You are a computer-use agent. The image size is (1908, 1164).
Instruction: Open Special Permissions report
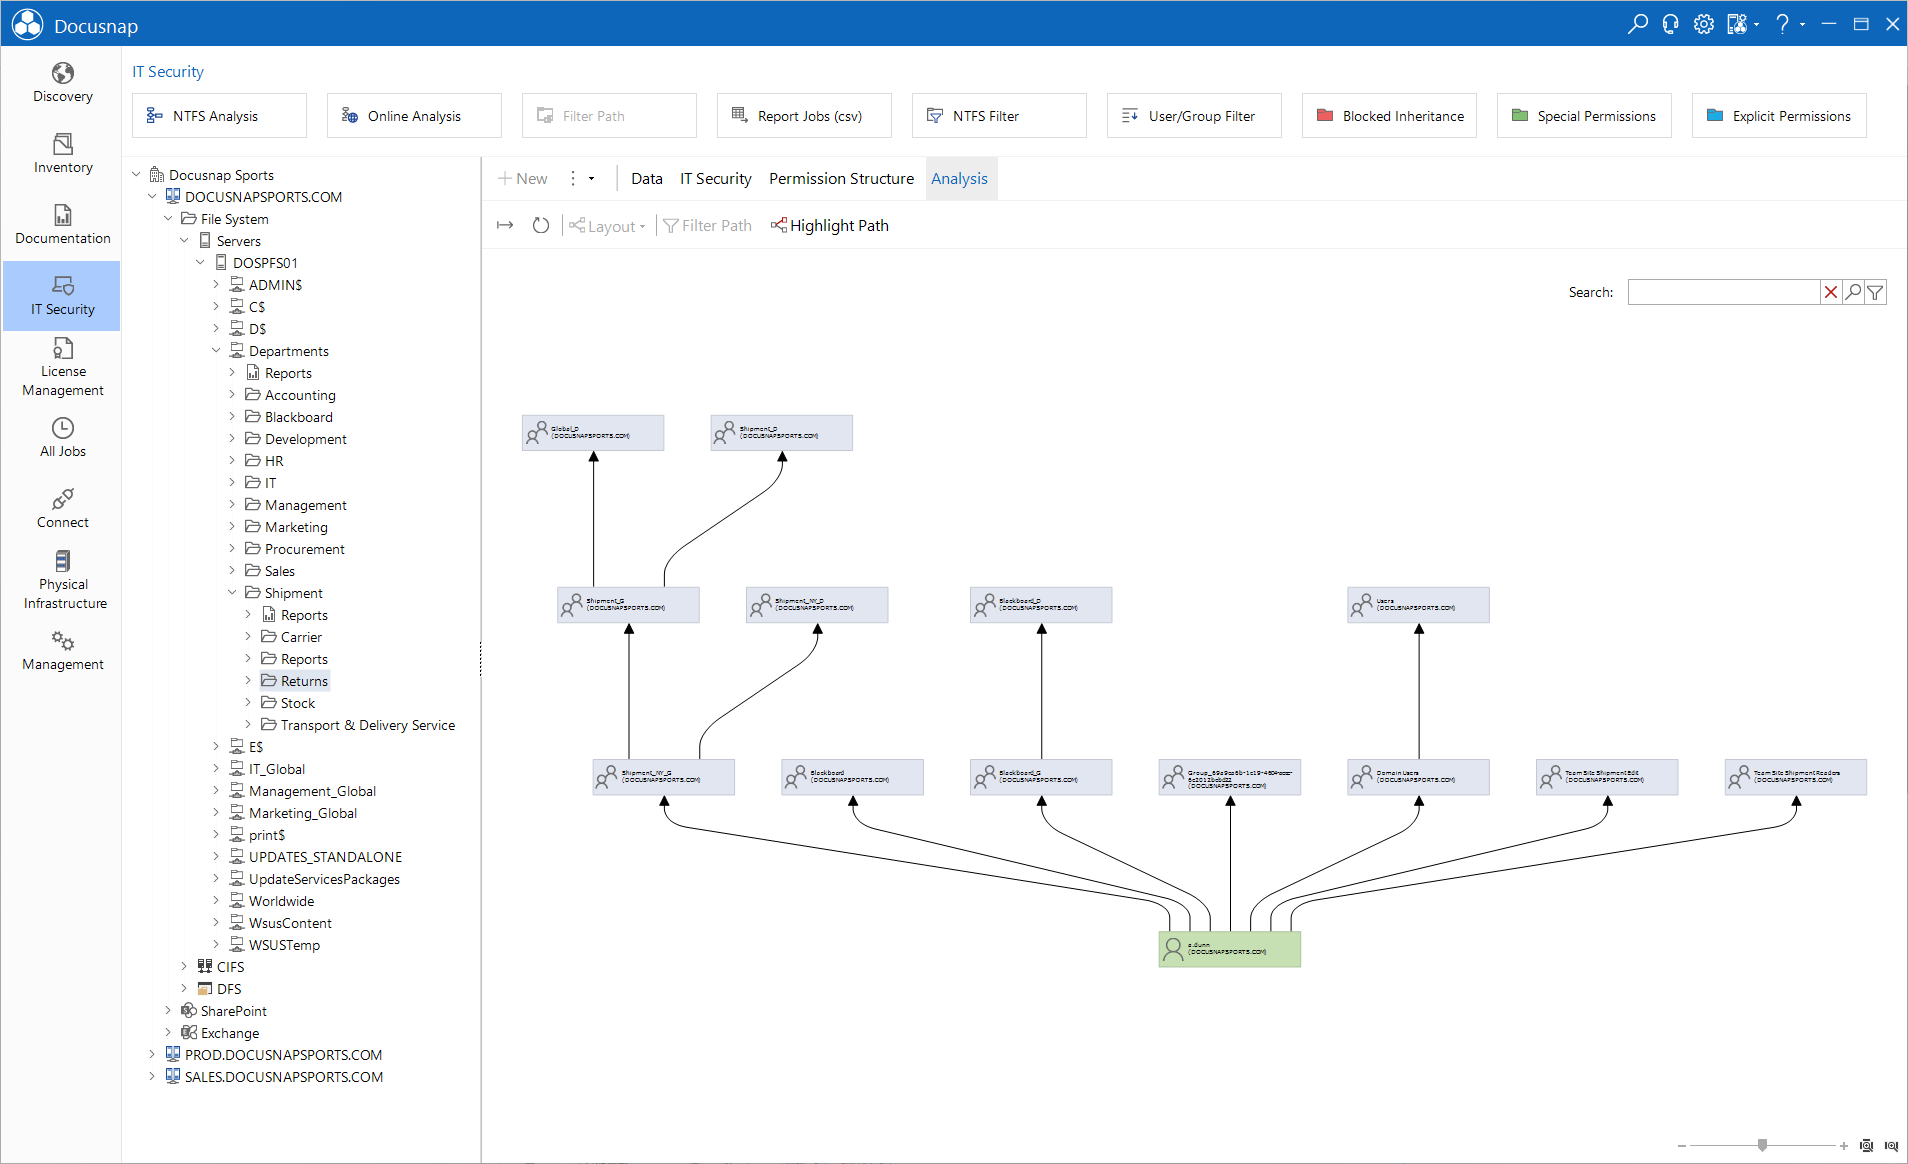[1584, 116]
